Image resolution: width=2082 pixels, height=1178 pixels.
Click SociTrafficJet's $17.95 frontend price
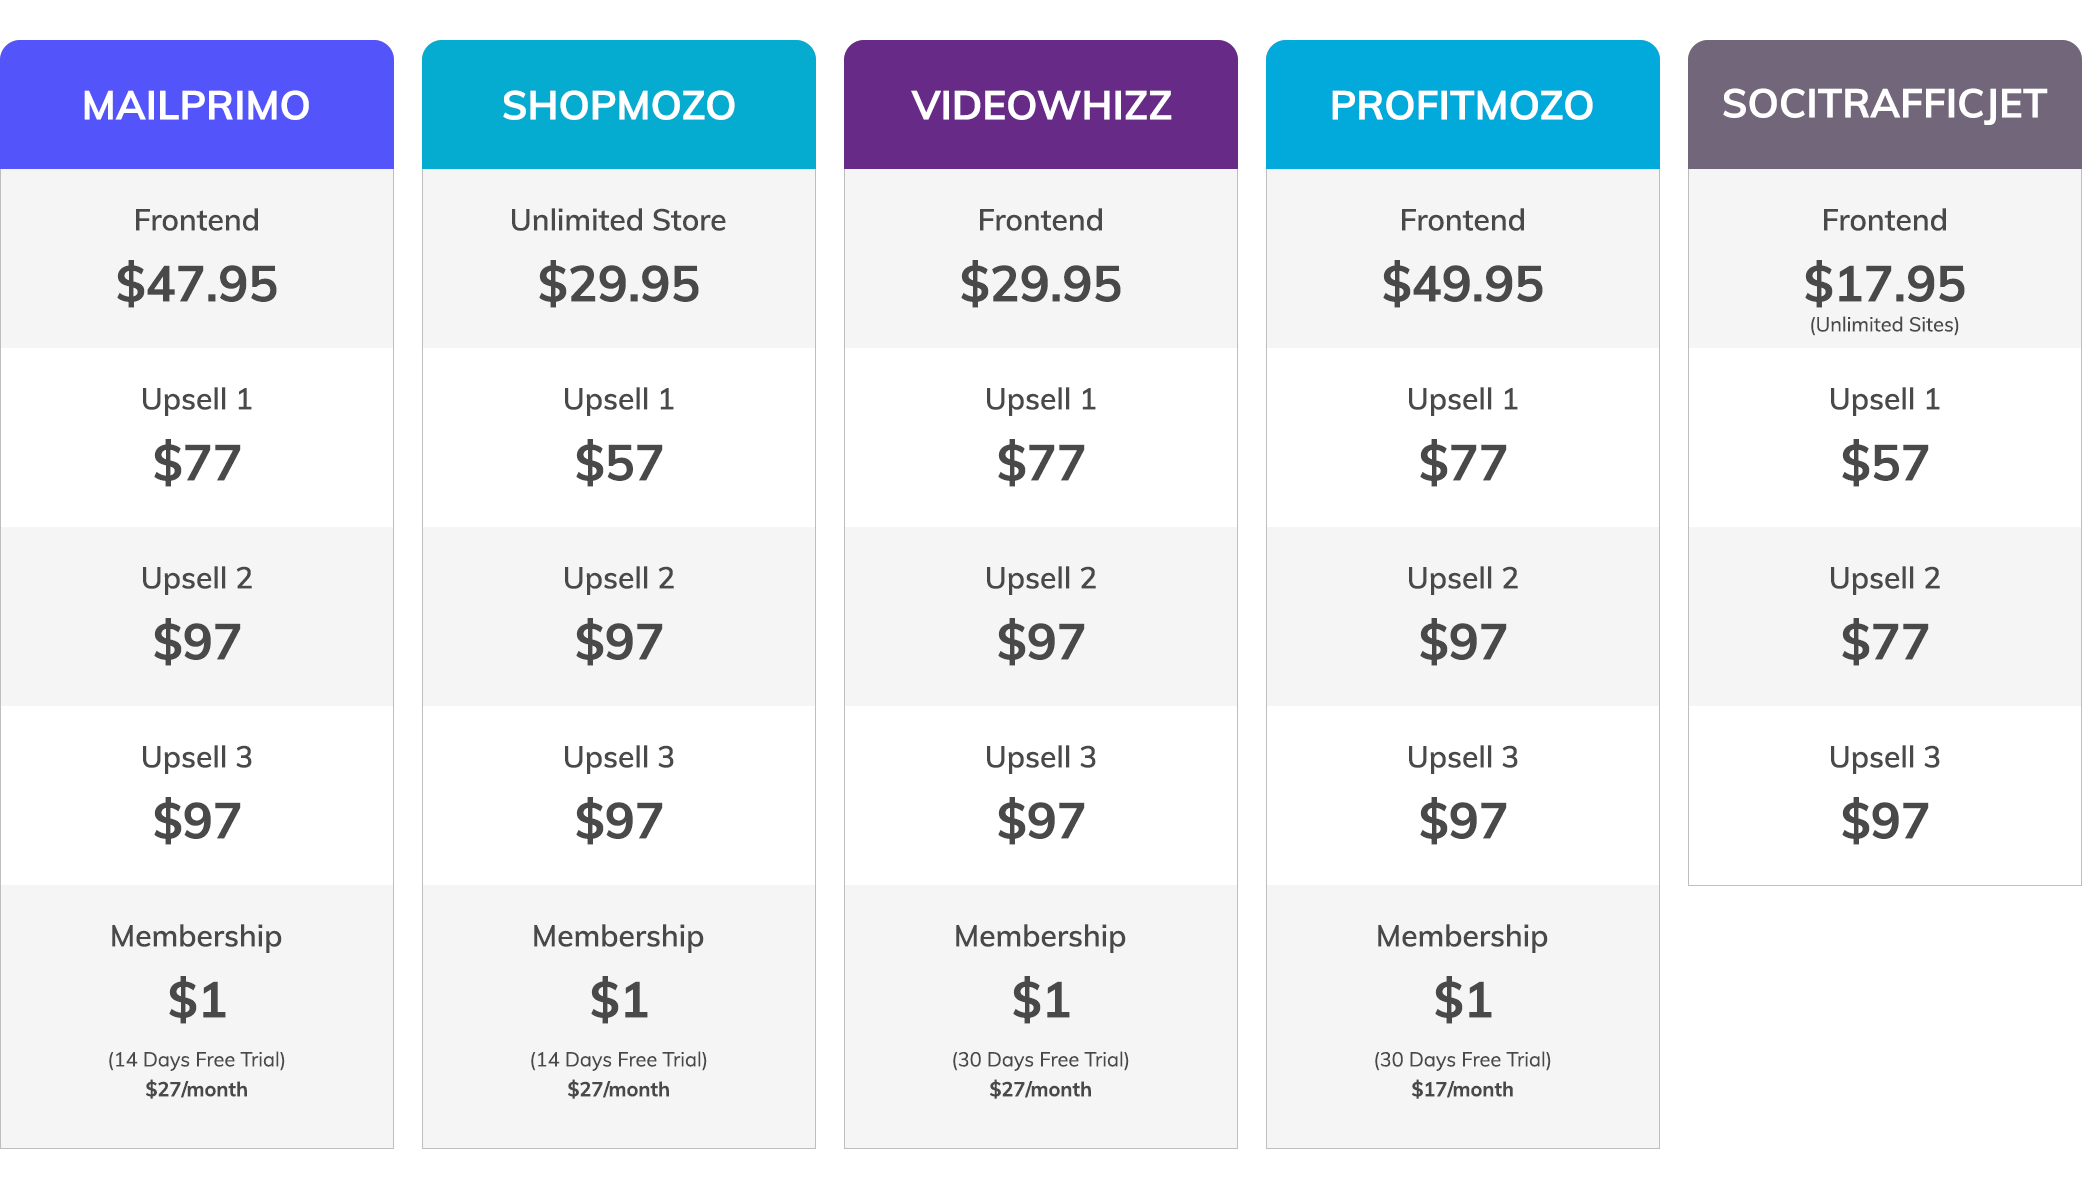point(1884,284)
